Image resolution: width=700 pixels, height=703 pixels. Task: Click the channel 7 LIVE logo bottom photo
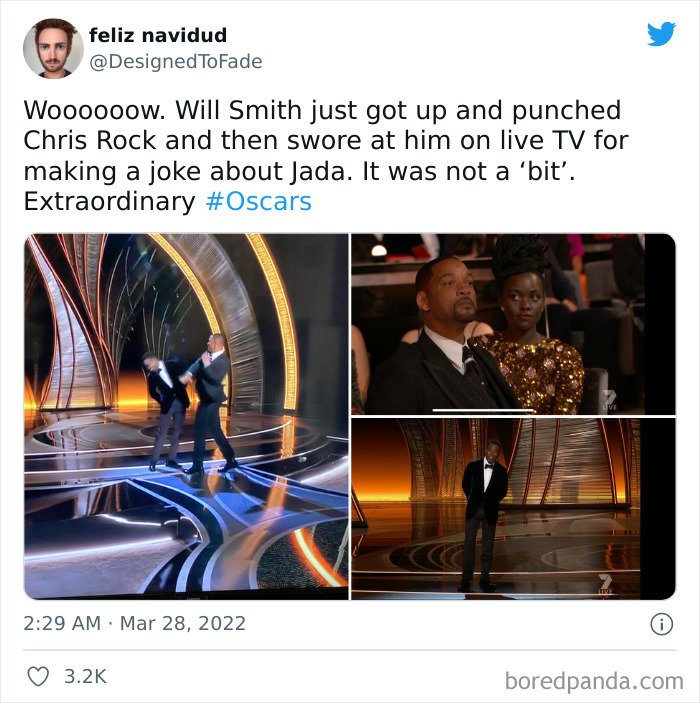tap(605, 584)
